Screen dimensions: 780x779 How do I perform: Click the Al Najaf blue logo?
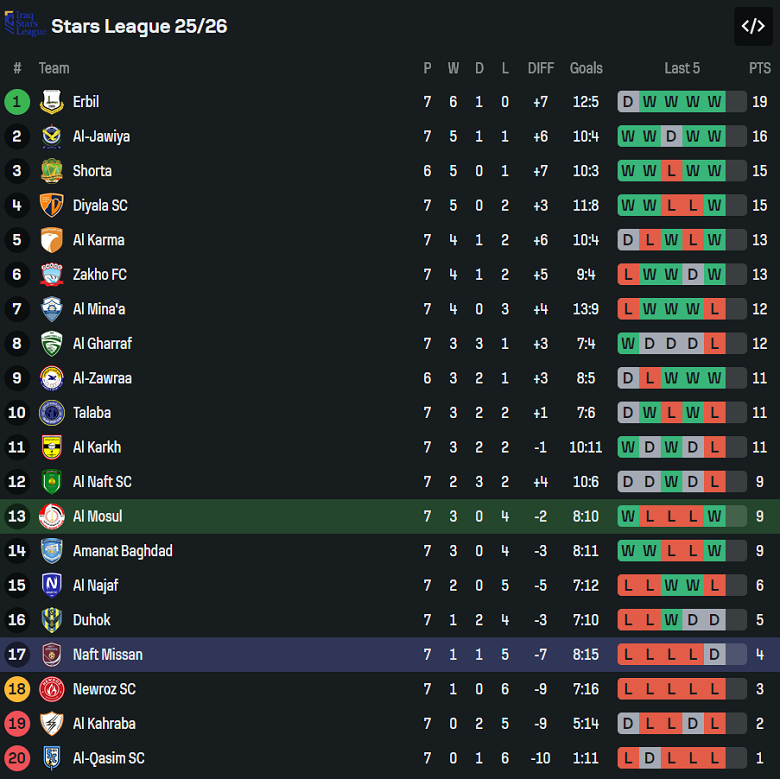click(x=51, y=585)
